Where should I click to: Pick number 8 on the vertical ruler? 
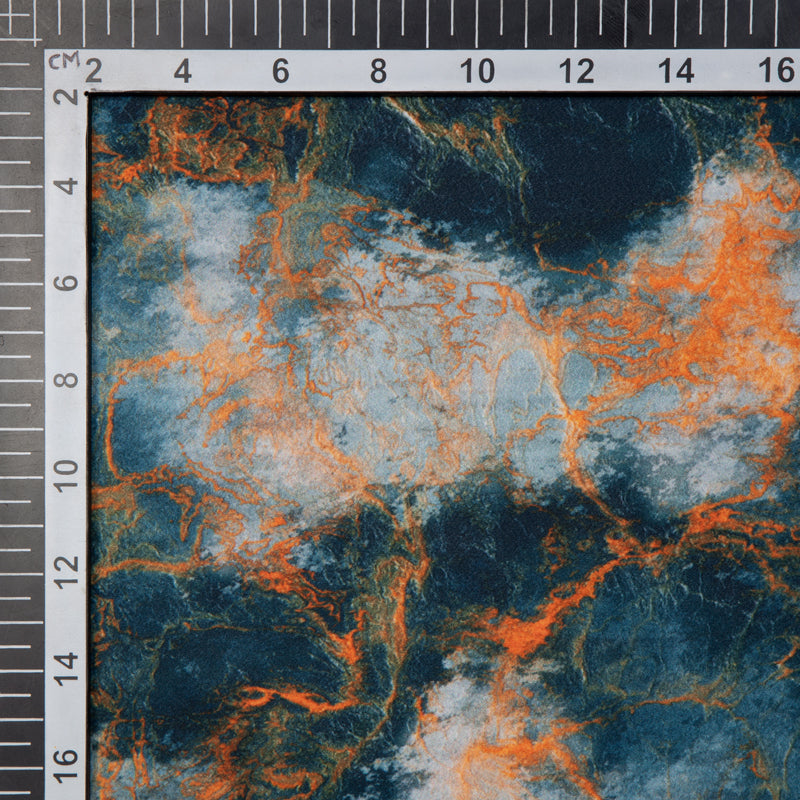click(66, 382)
